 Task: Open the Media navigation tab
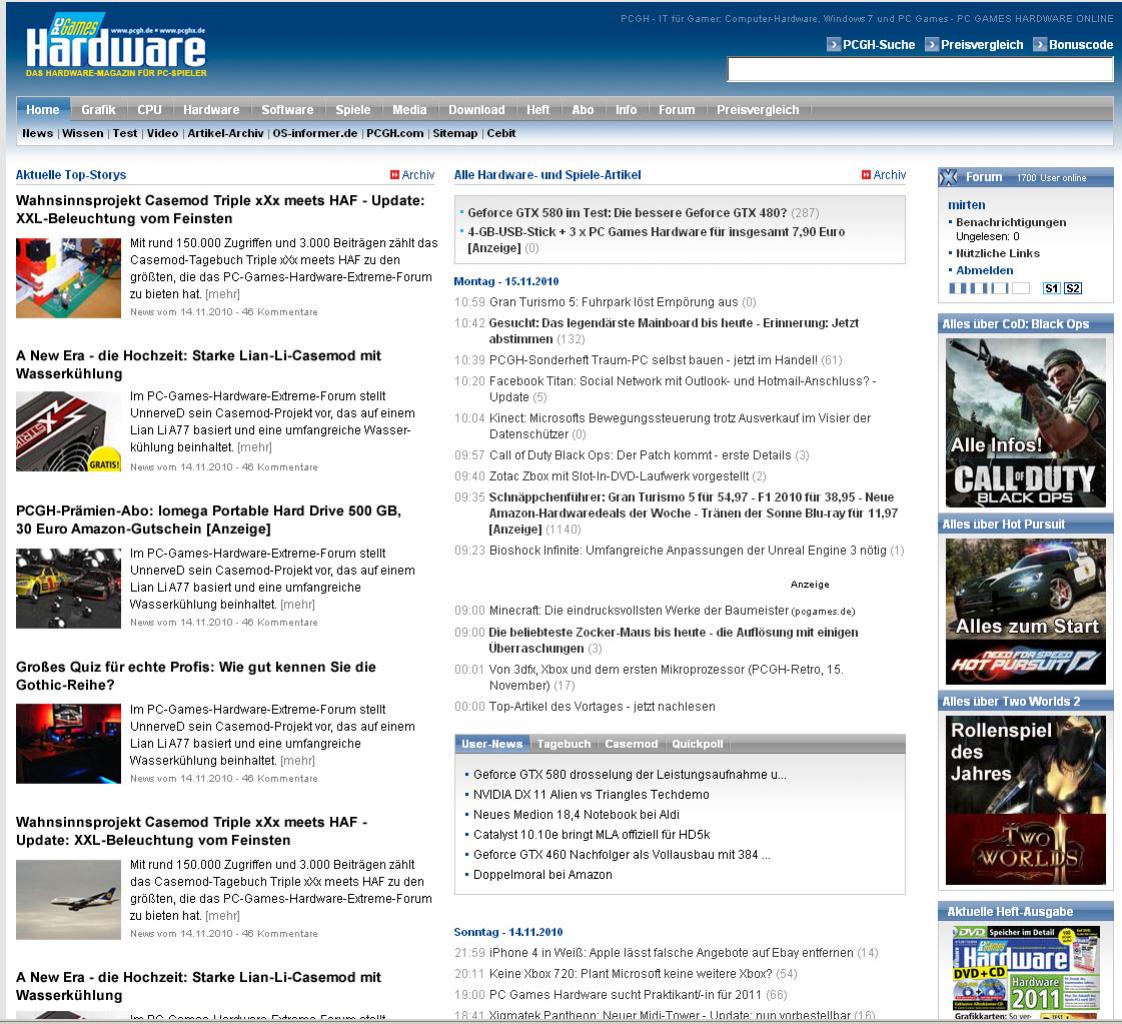tap(409, 109)
